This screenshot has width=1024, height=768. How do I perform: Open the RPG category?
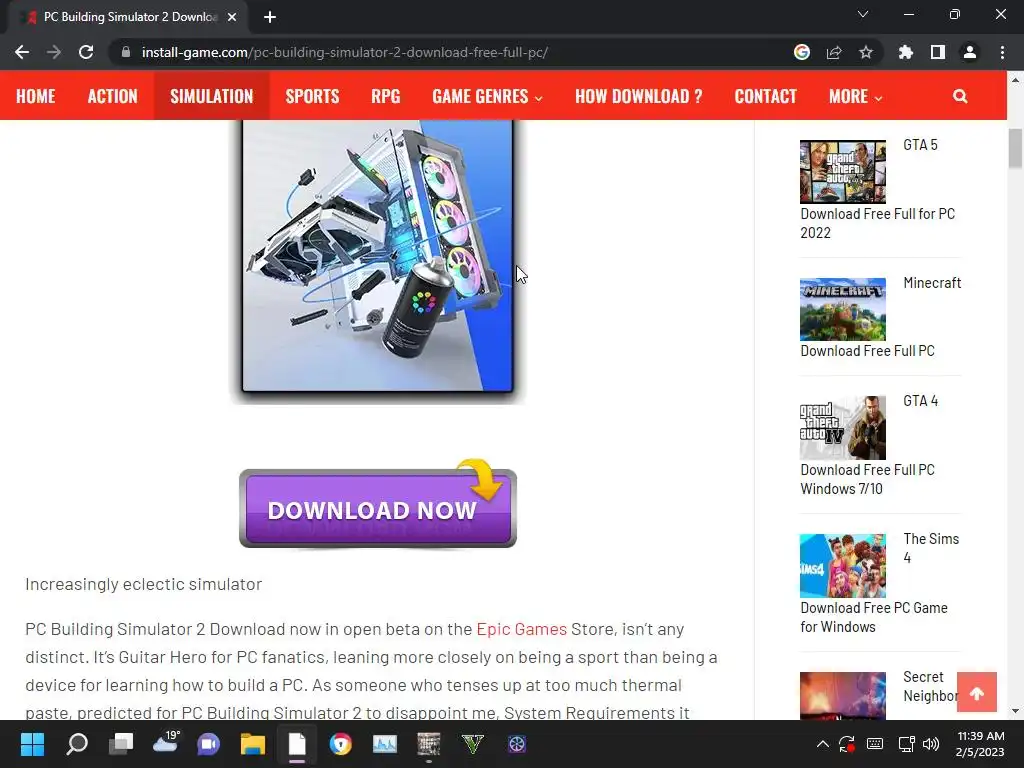click(x=385, y=96)
